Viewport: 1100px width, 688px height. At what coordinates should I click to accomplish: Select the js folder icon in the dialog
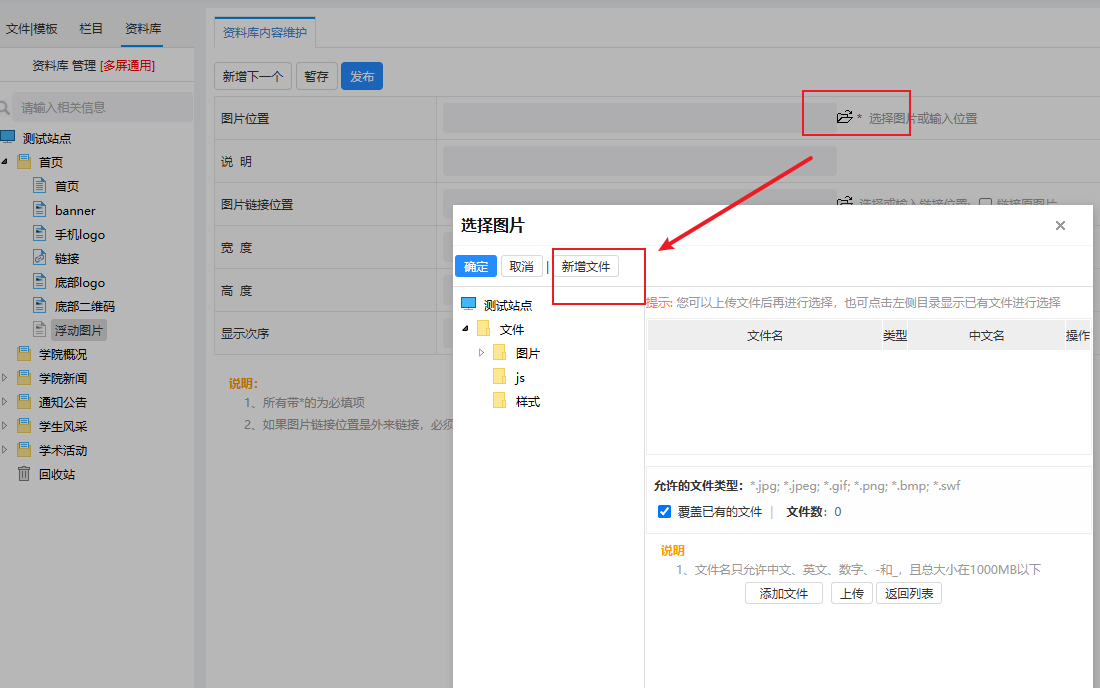pyautogui.click(x=499, y=377)
